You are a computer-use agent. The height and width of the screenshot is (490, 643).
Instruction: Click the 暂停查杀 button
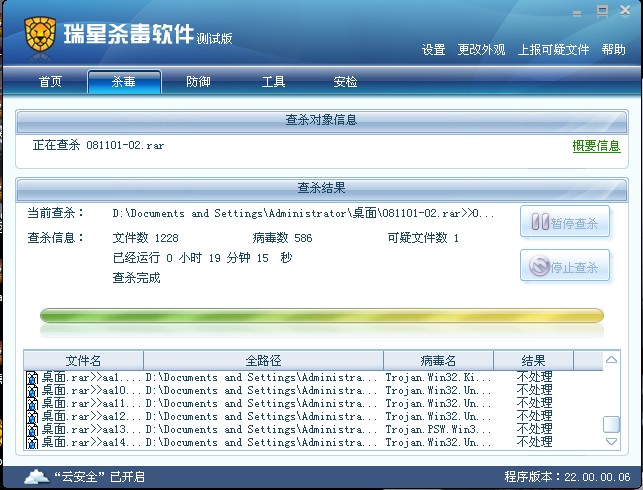[x=565, y=222]
